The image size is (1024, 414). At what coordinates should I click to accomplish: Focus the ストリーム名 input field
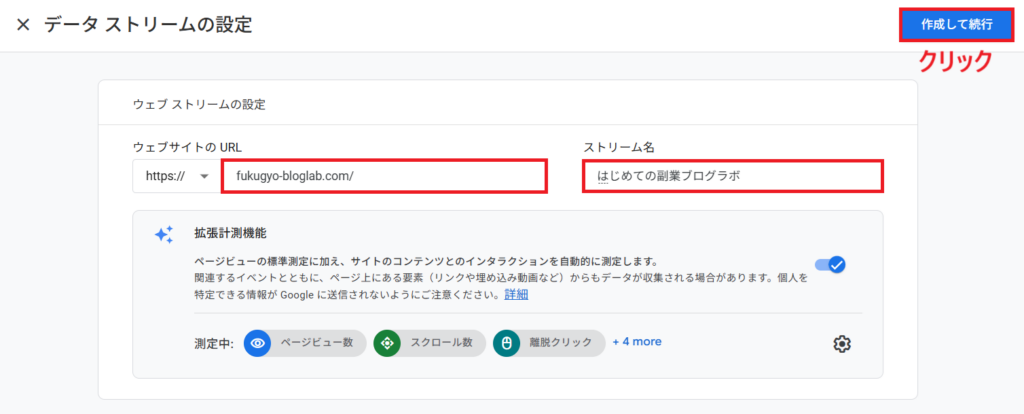coord(732,176)
